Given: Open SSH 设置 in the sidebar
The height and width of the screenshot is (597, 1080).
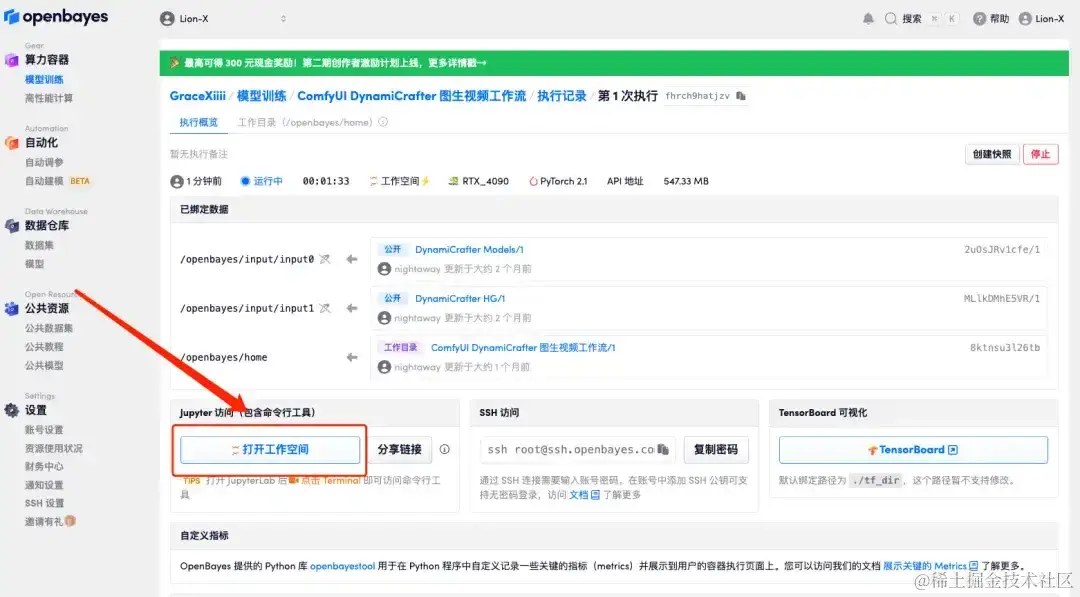Looking at the screenshot, I should click(44, 503).
